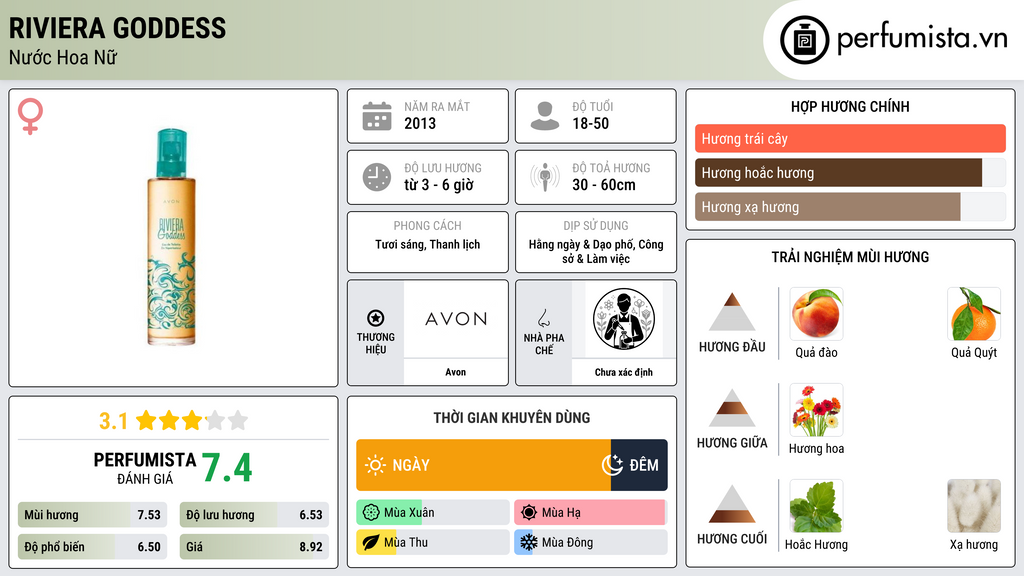Click the Hương đầu pyramid icon

[x=732, y=312]
